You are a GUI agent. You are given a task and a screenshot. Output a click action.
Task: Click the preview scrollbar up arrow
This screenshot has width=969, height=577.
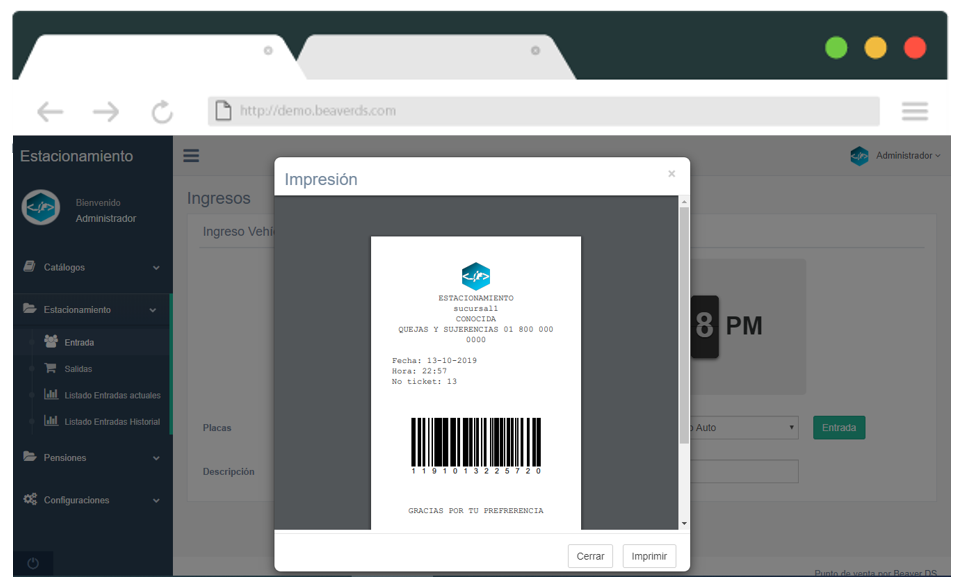coord(684,202)
